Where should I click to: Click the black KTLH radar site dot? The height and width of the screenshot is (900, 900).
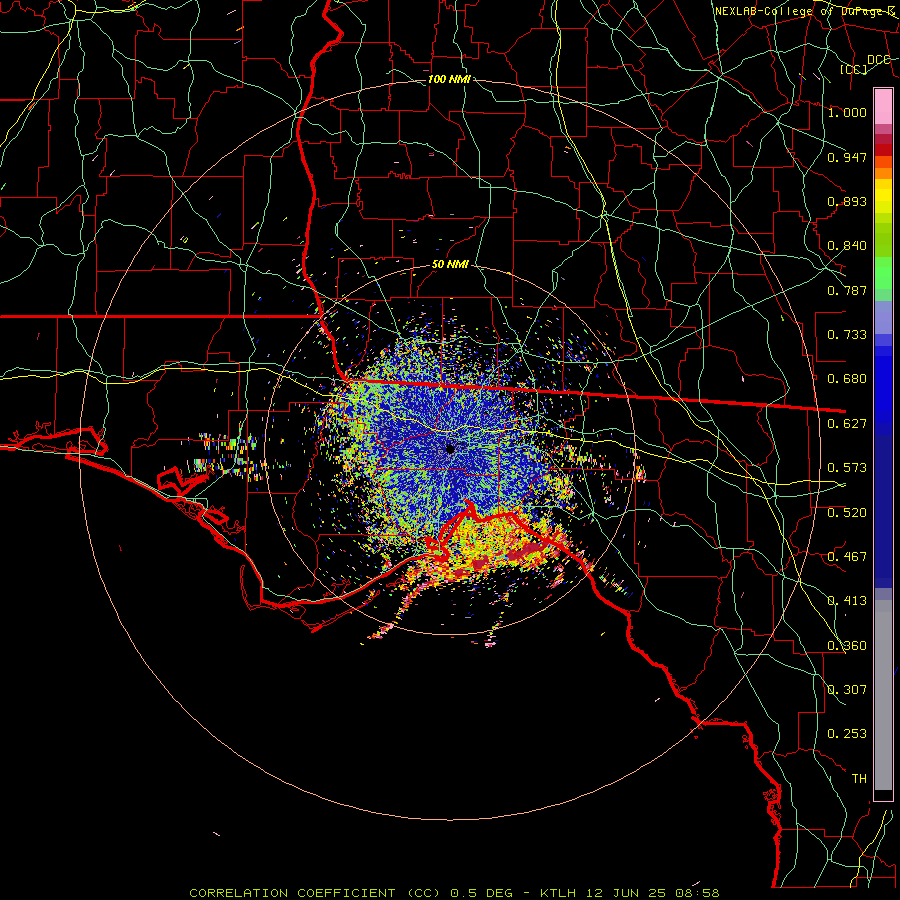click(x=450, y=448)
